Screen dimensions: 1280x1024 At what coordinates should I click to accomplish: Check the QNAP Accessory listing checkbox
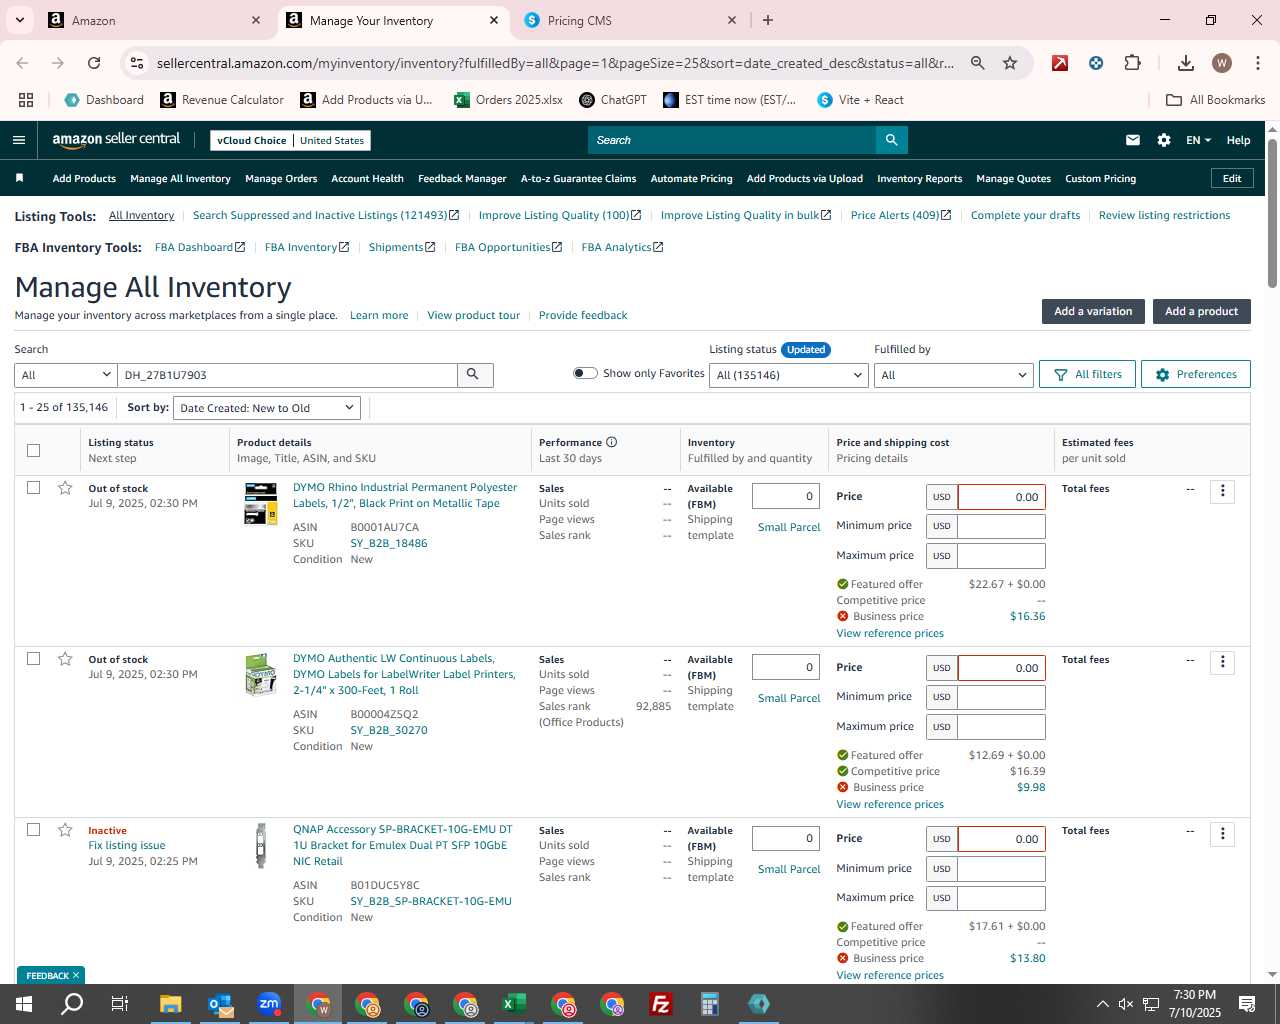click(33, 830)
